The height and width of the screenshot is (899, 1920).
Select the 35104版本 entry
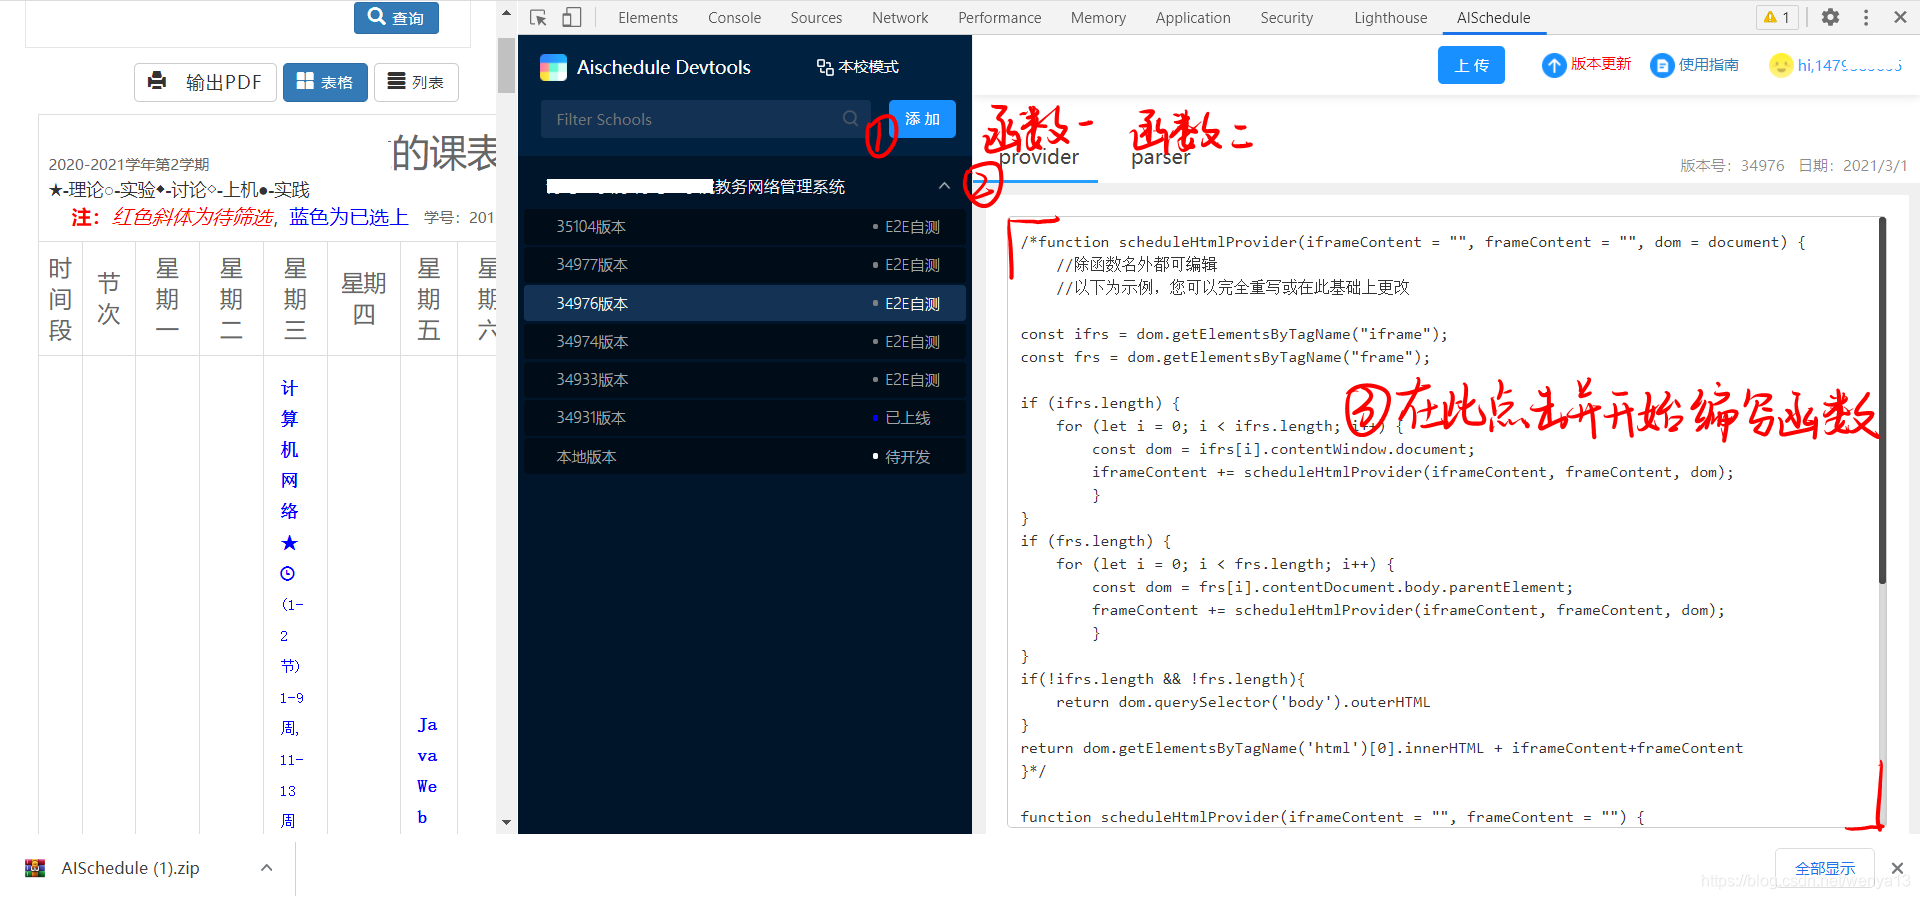pyautogui.click(x=745, y=227)
